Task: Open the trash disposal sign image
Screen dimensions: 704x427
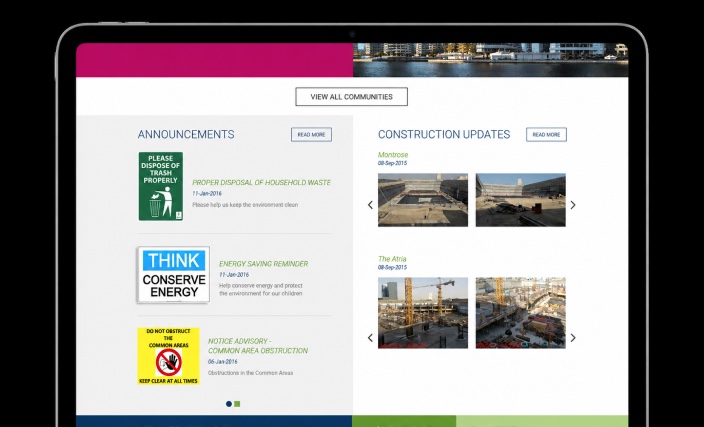Action: (161, 186)
